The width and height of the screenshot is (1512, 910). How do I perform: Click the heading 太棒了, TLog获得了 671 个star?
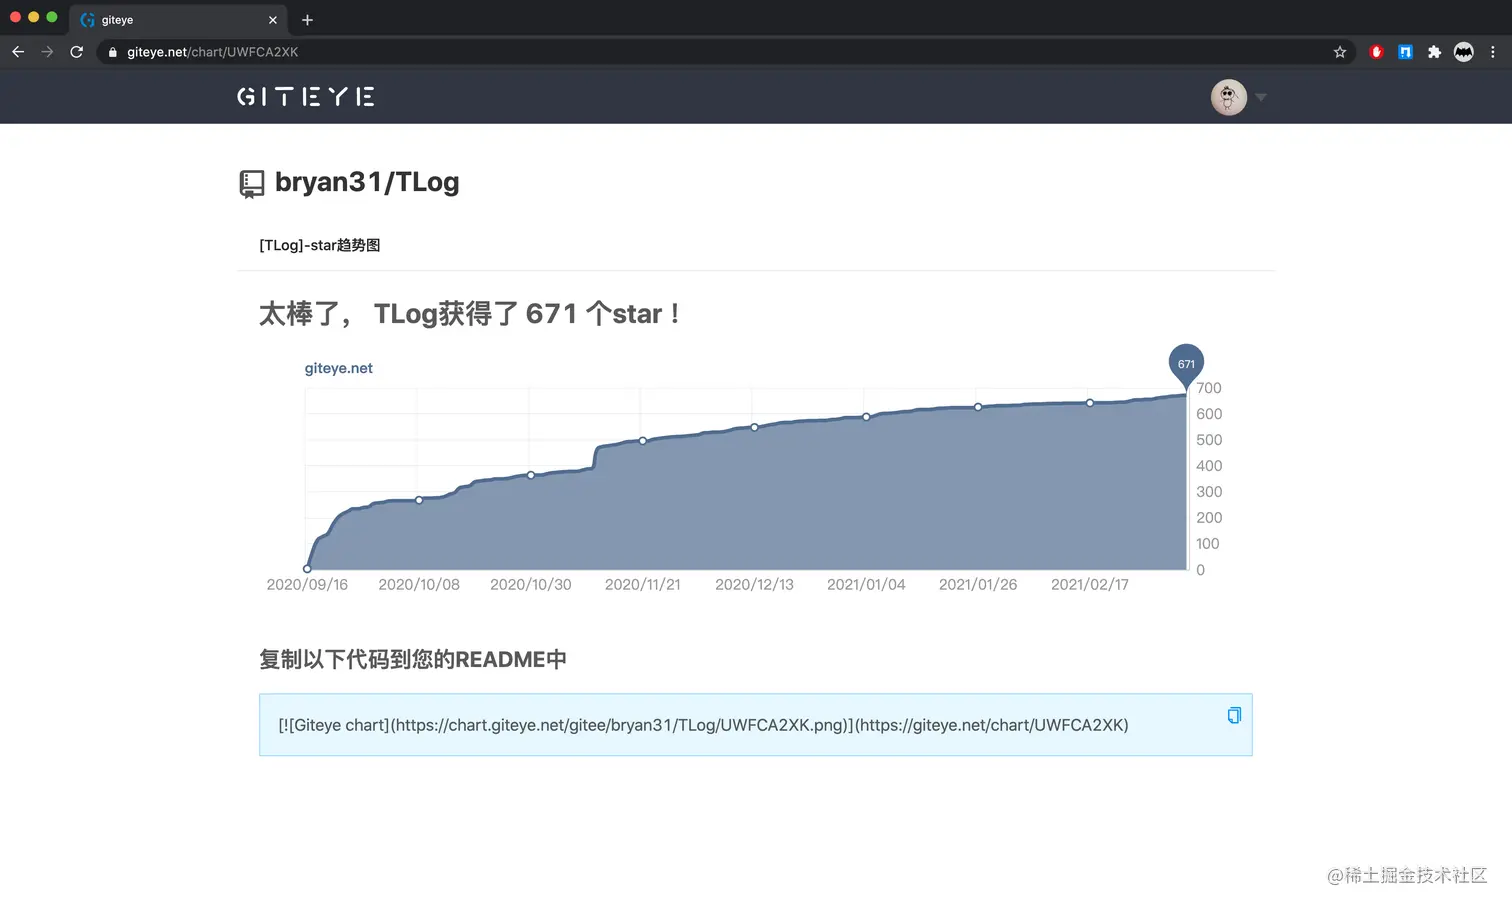click(470, 314)
